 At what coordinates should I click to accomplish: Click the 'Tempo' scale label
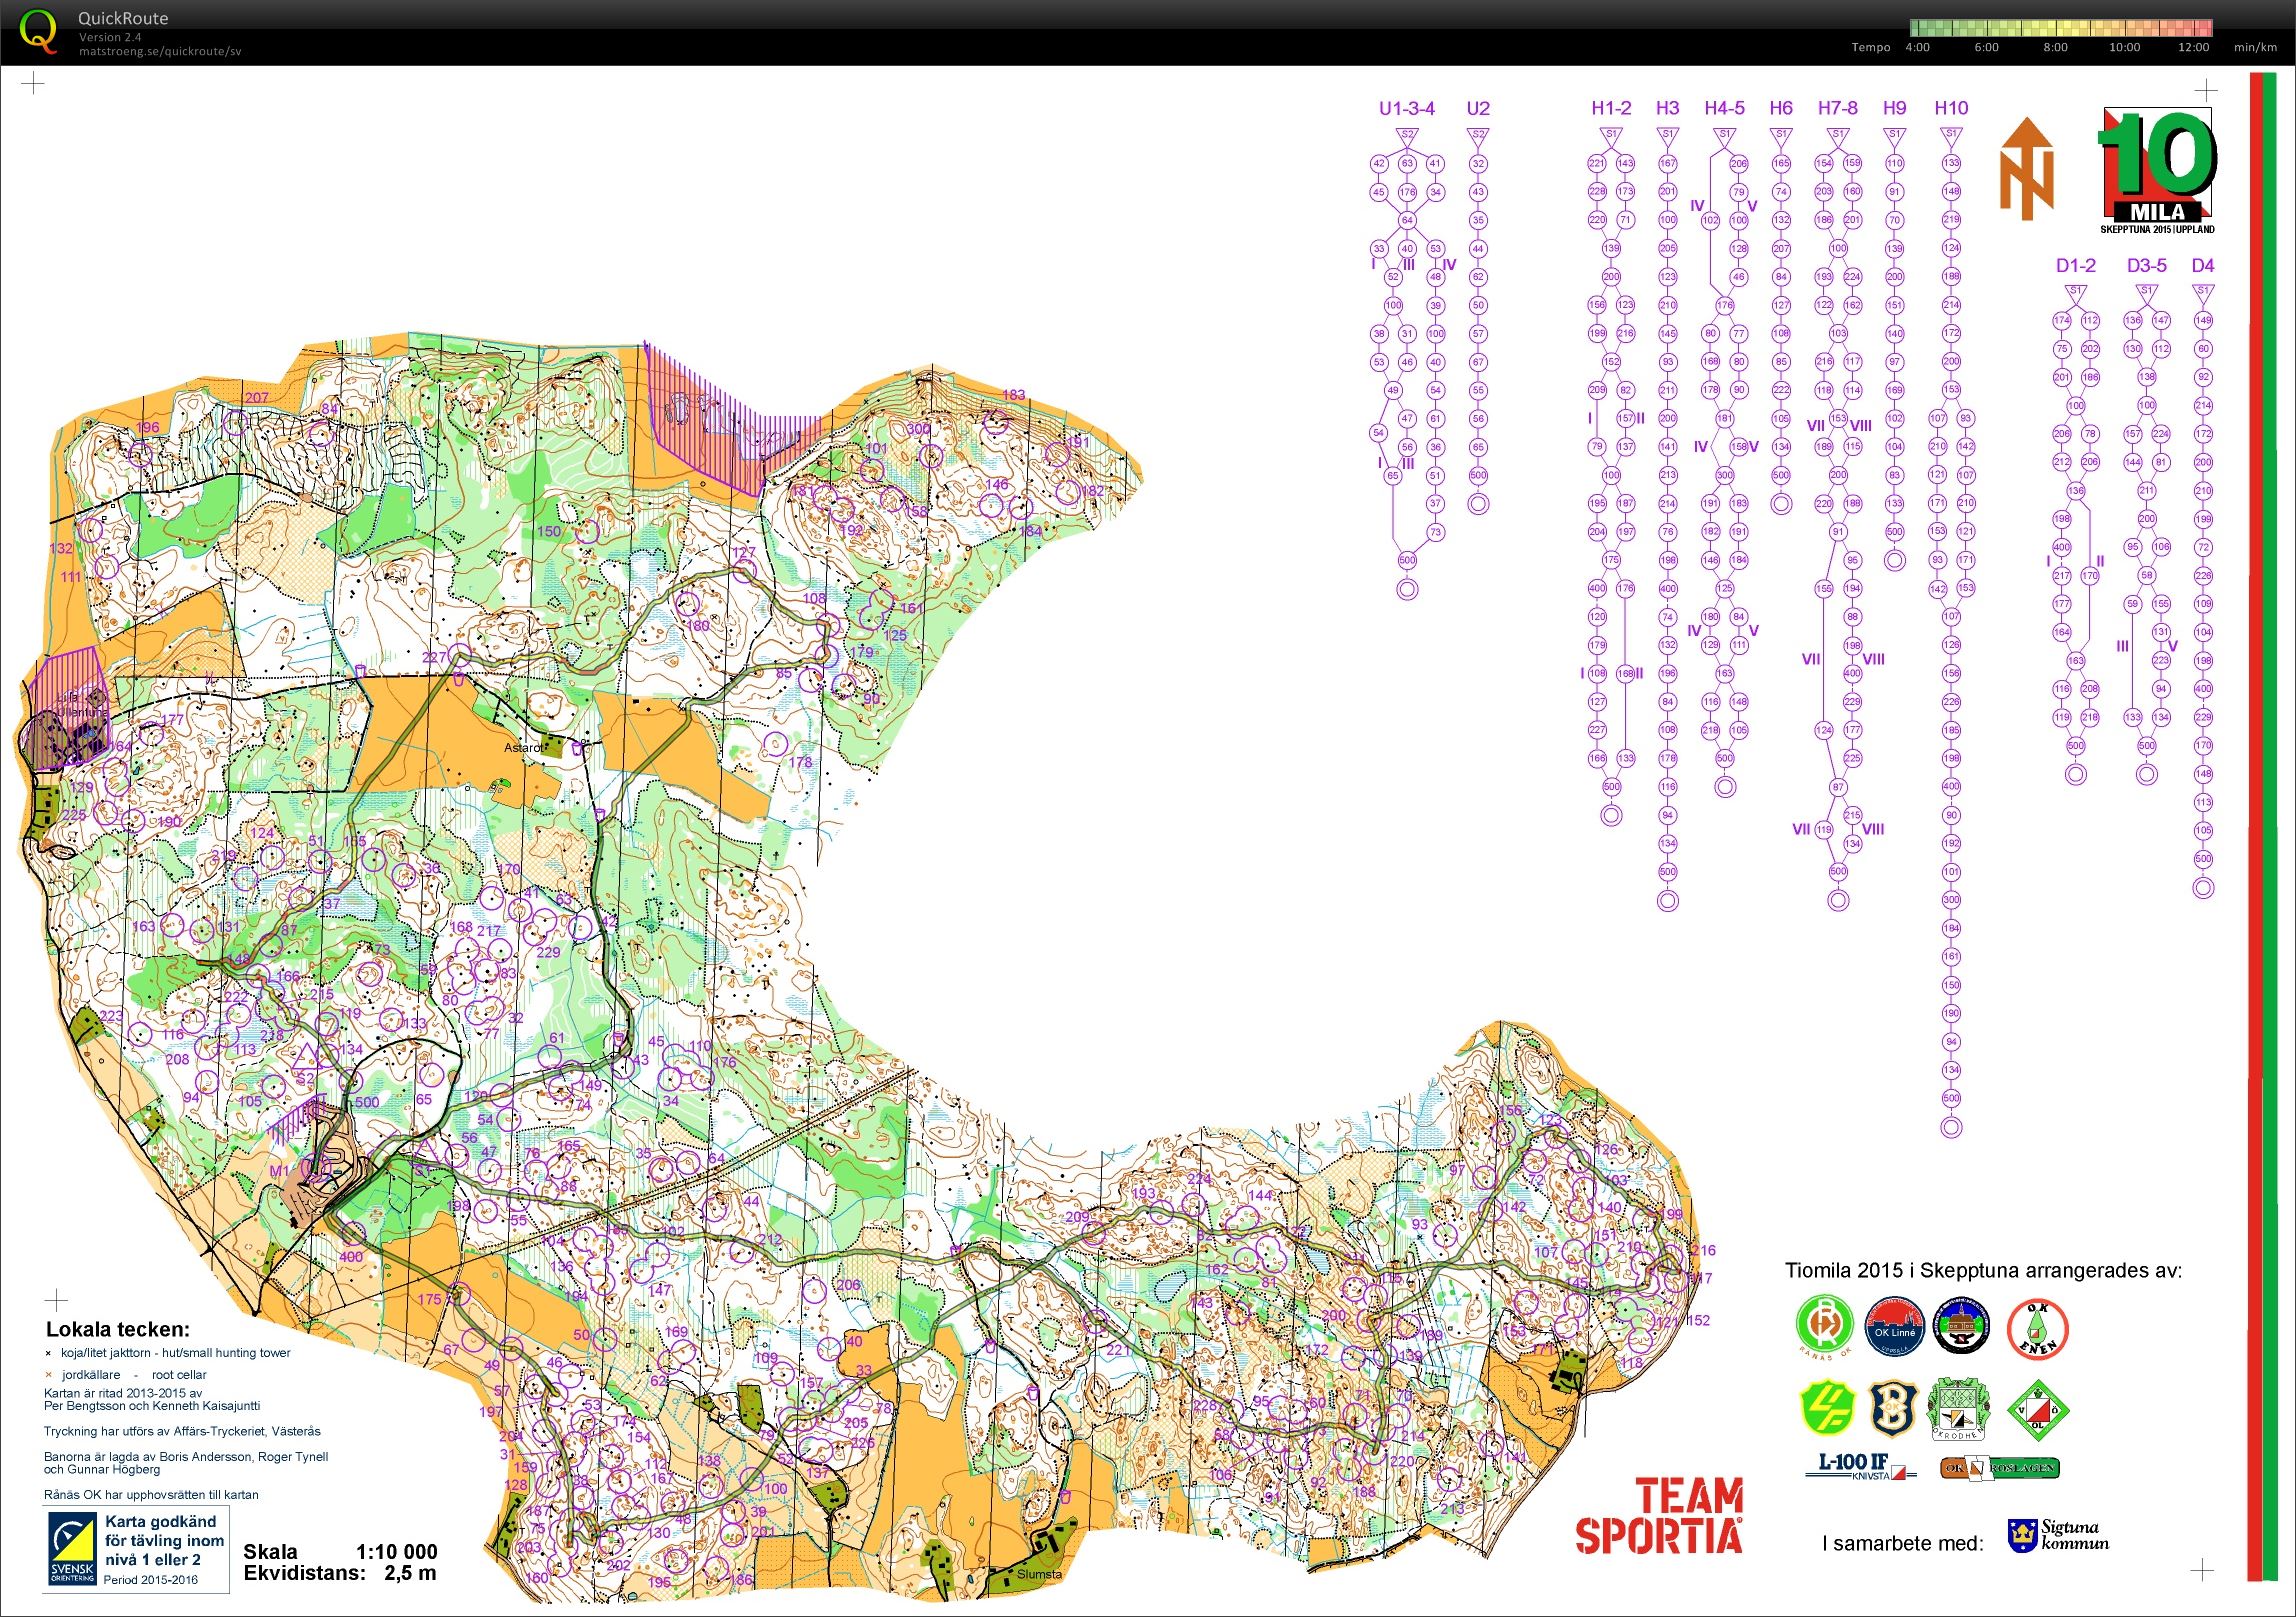coord(1871,47)
